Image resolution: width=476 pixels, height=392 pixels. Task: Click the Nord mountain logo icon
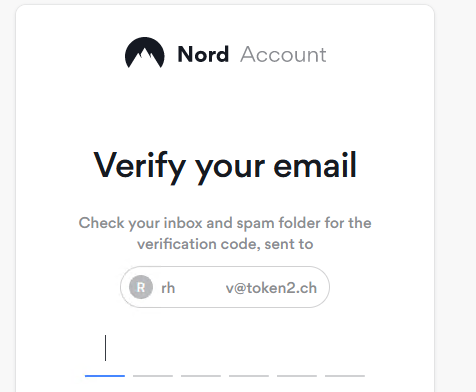(x=144, y=53)
